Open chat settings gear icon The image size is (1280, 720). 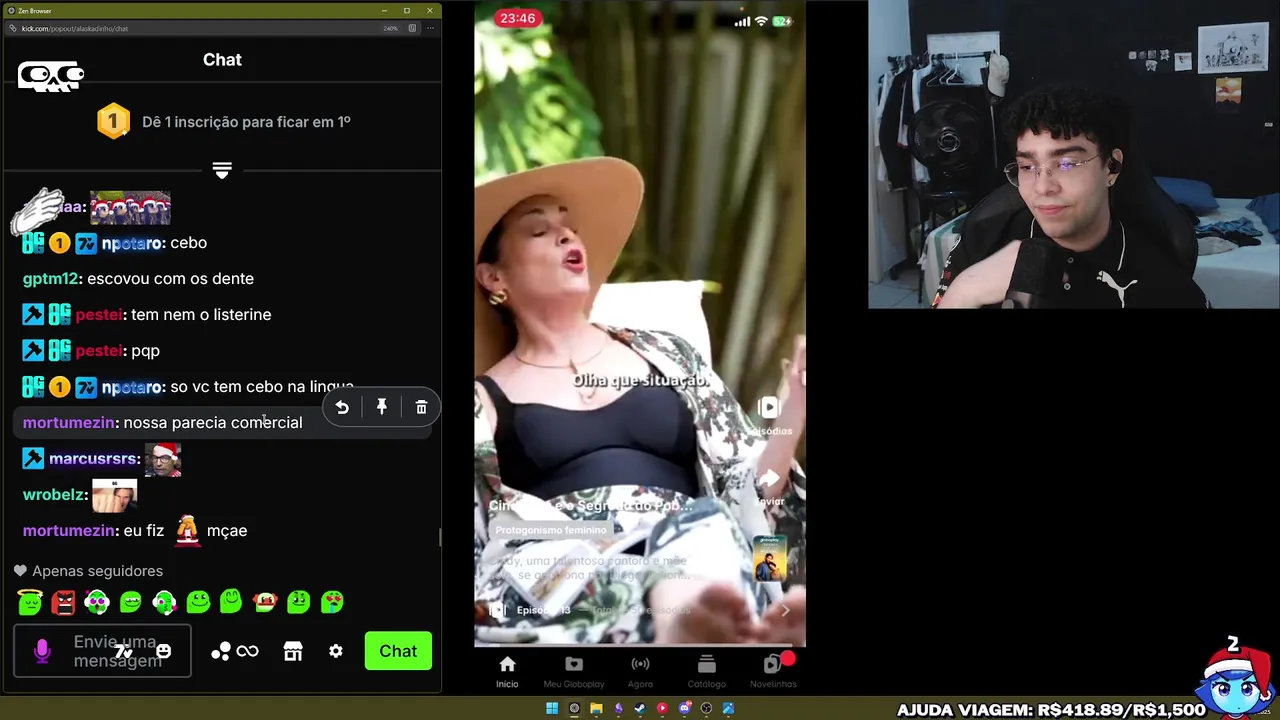(x=336, y=651)
